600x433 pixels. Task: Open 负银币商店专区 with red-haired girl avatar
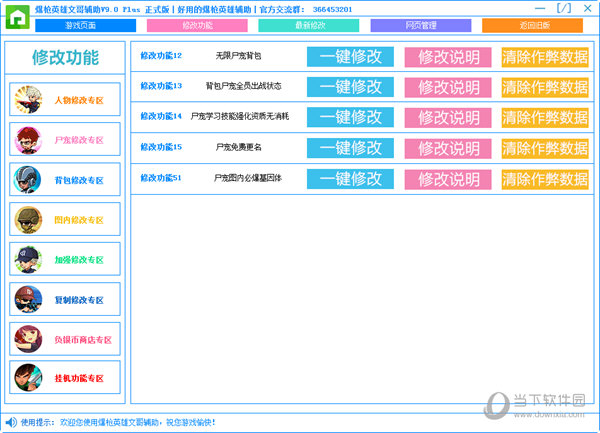pyautogui.click(x=65, y=339)
